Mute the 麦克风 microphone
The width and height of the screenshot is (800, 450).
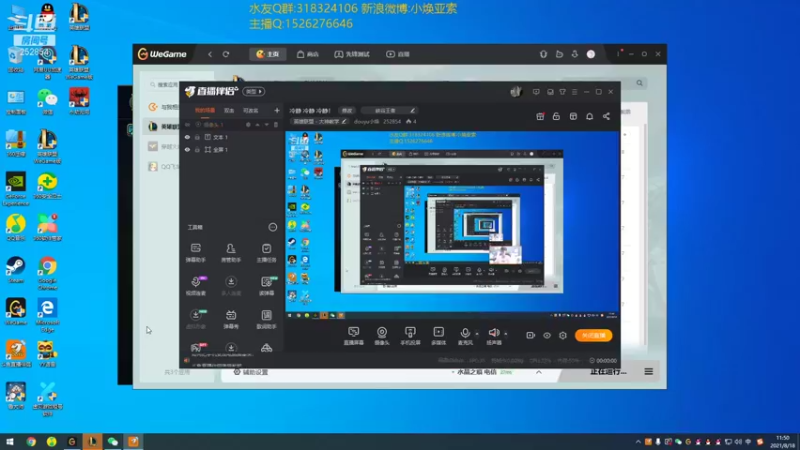(x=464, y=336)
